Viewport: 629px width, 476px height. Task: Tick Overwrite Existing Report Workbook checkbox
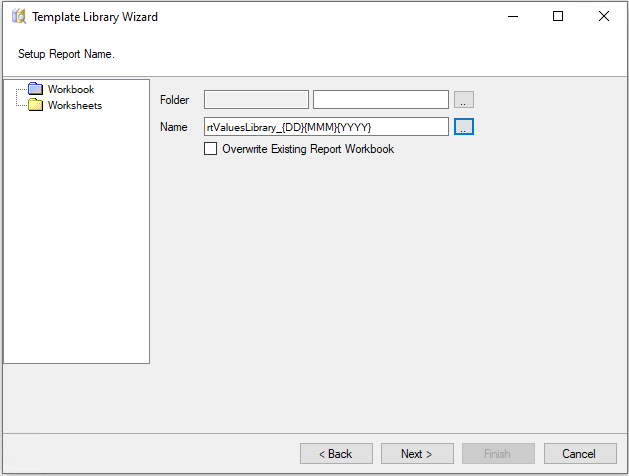(x=211, y=149)
